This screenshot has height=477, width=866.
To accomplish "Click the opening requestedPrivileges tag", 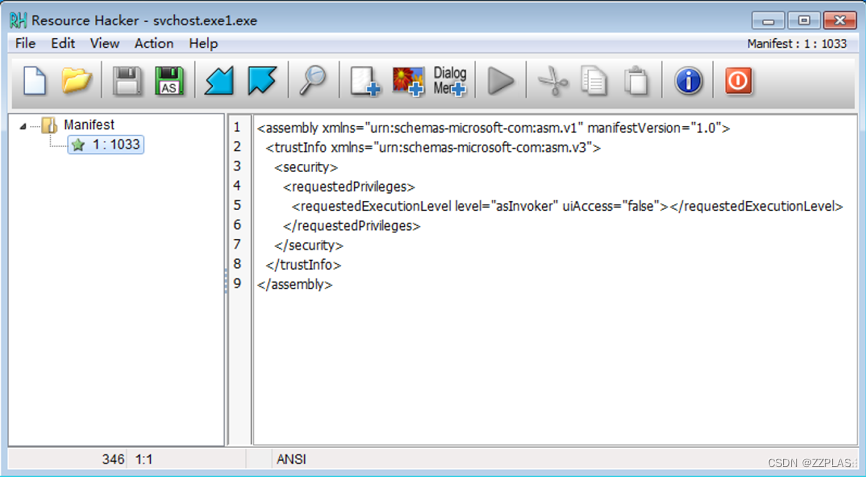I will point(349,187).
